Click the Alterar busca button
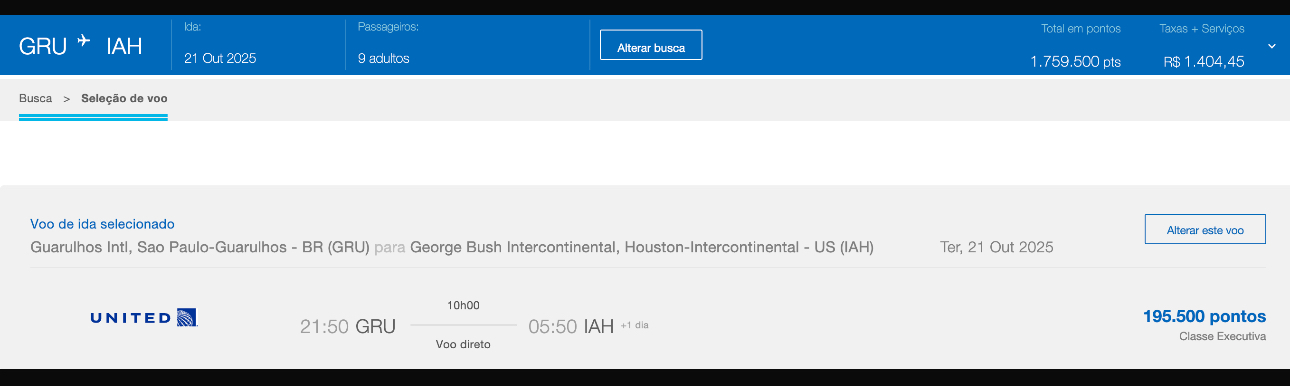This screenshot has width=1290, height=386. click(x=651, y=46)
